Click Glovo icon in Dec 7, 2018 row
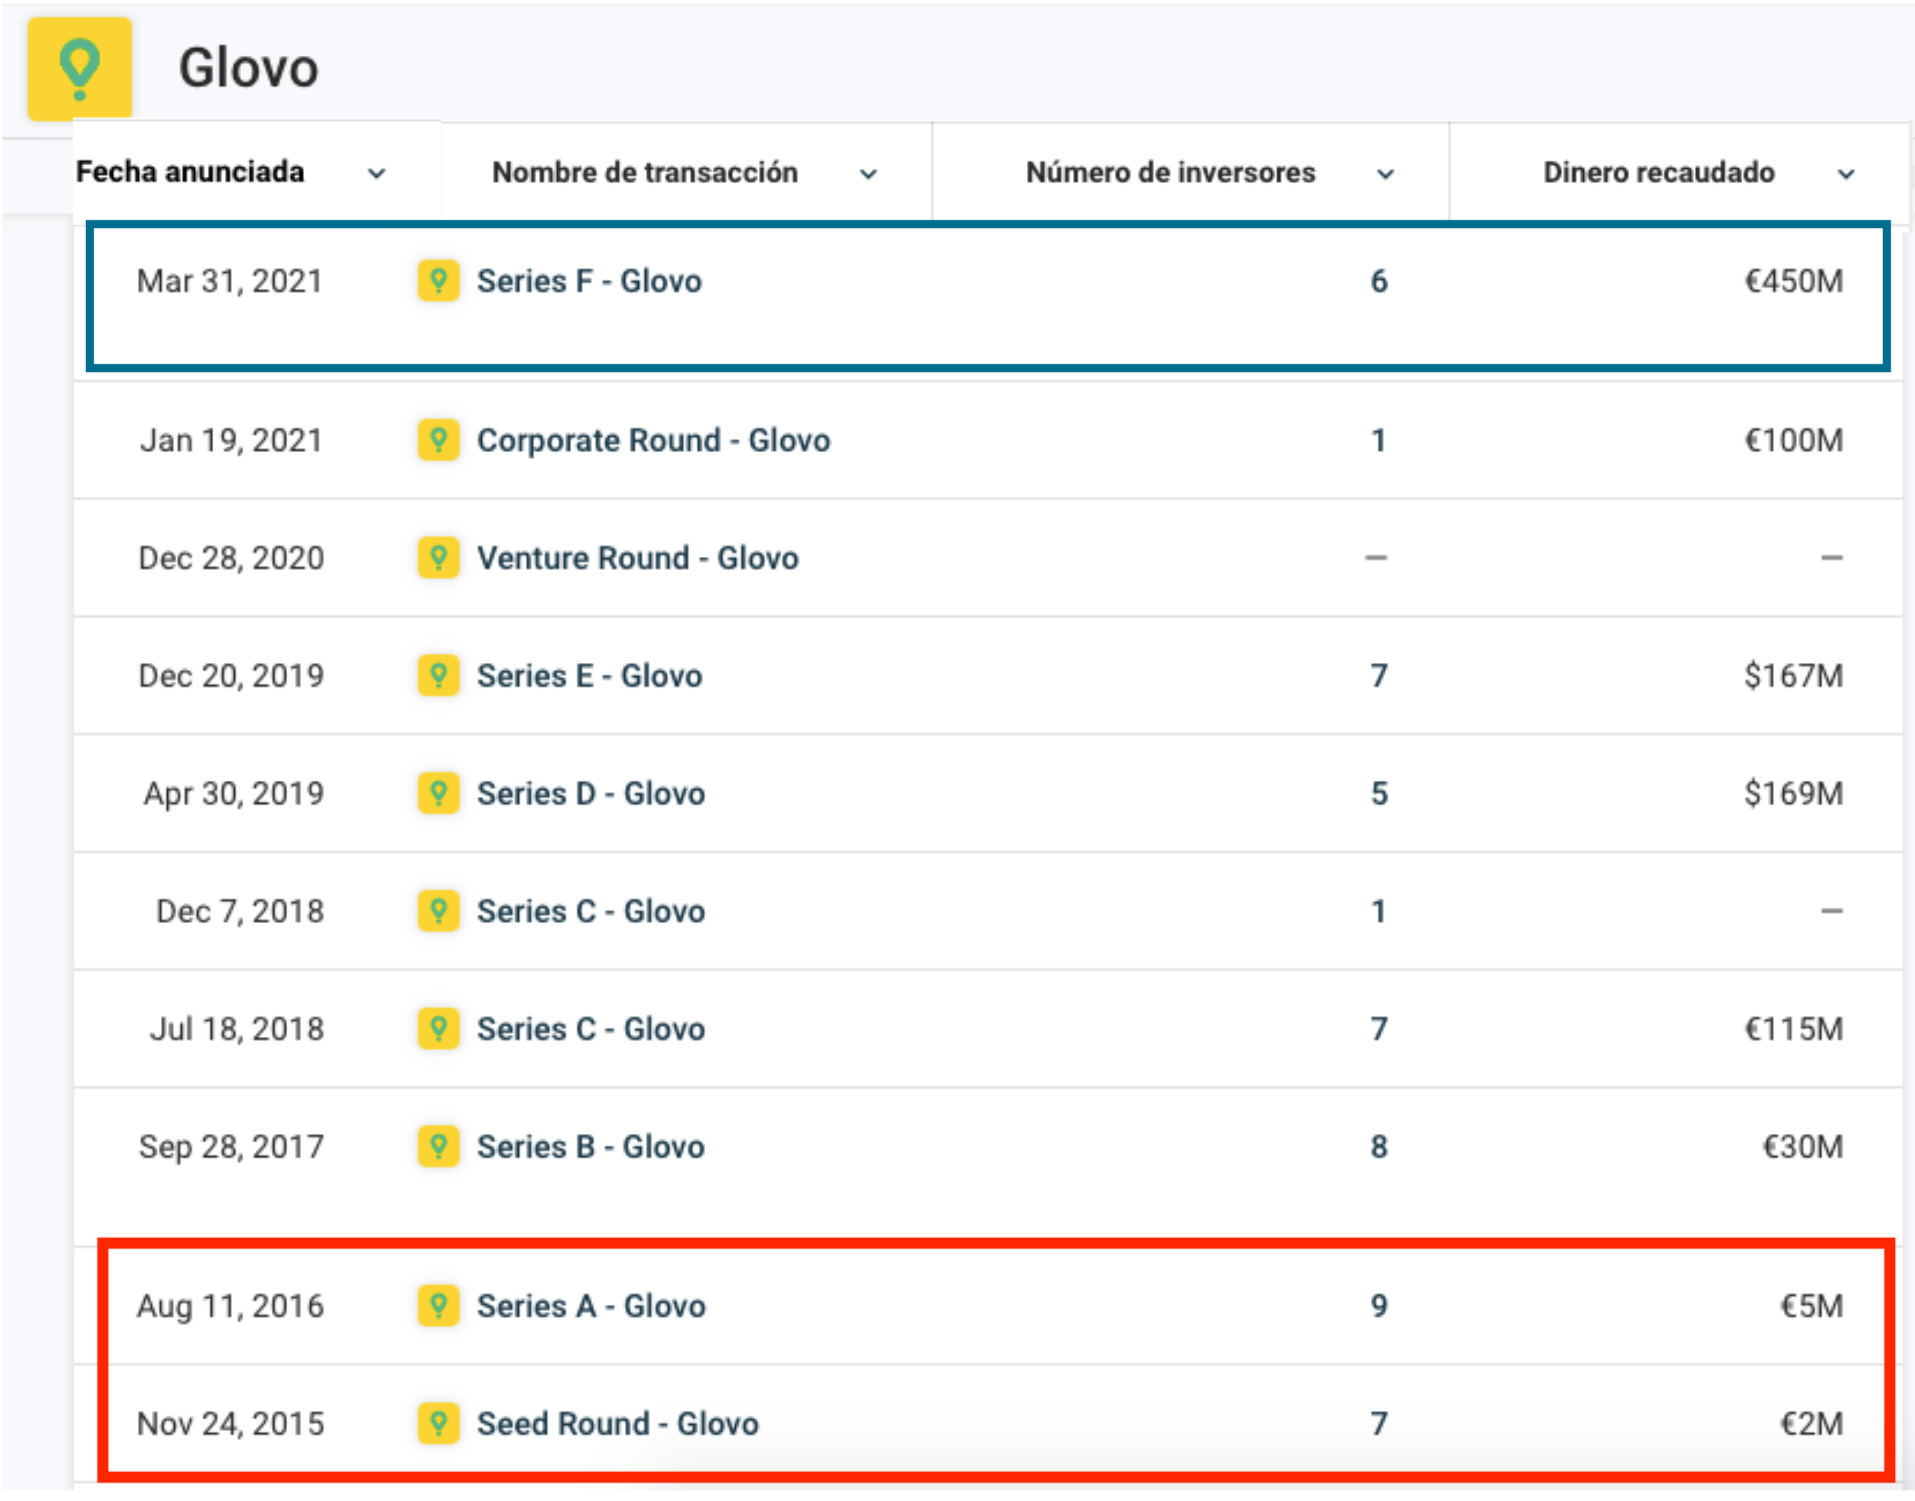This screenshot has width=1915, height=1501. pyautogui.click(x=438, y=911)
